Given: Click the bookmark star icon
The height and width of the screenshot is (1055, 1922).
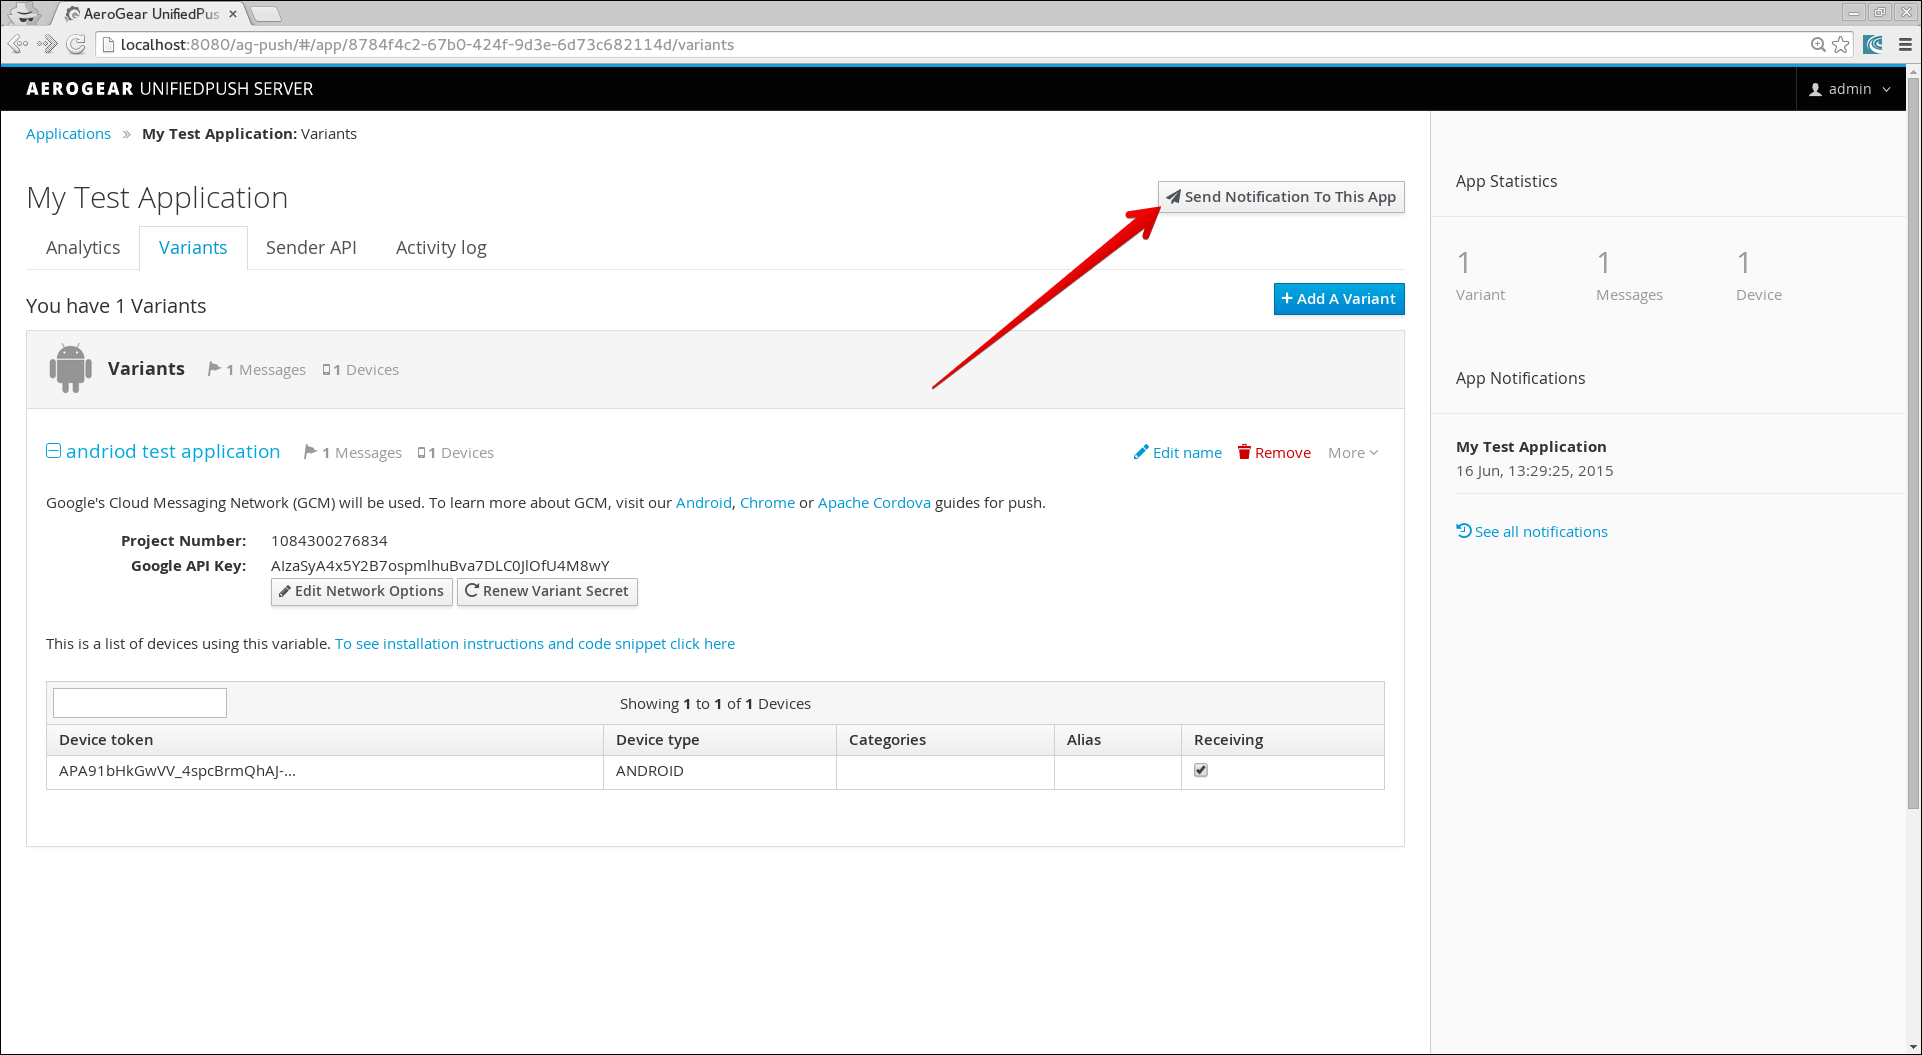Looking at the screenshot, I should (1841, 44).
